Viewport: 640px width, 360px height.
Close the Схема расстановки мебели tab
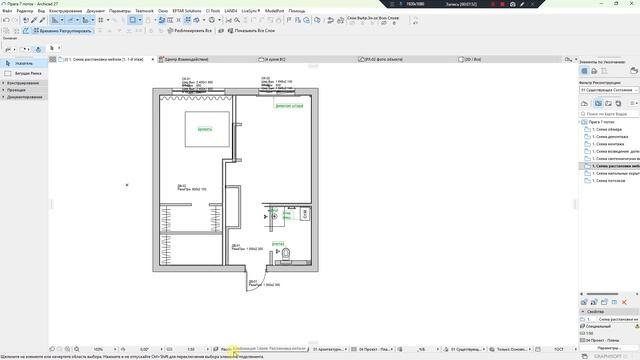(153, 60)
